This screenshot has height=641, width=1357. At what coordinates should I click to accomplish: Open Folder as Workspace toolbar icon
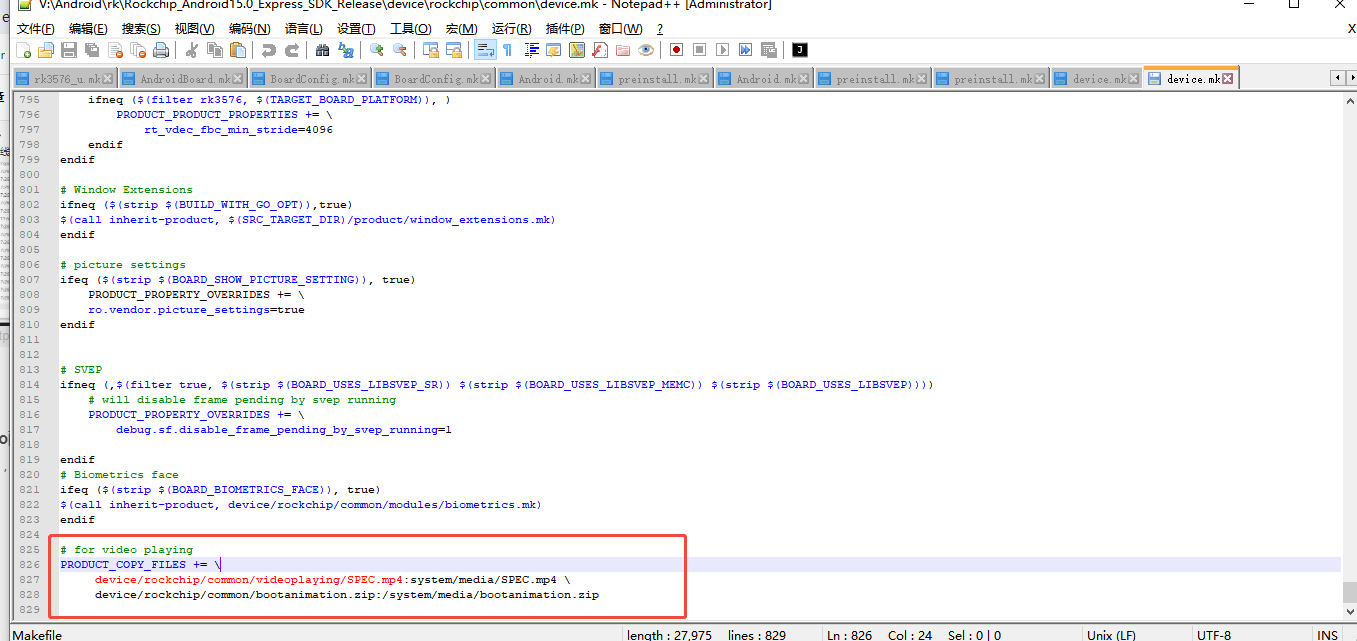(x=622, y=50)
